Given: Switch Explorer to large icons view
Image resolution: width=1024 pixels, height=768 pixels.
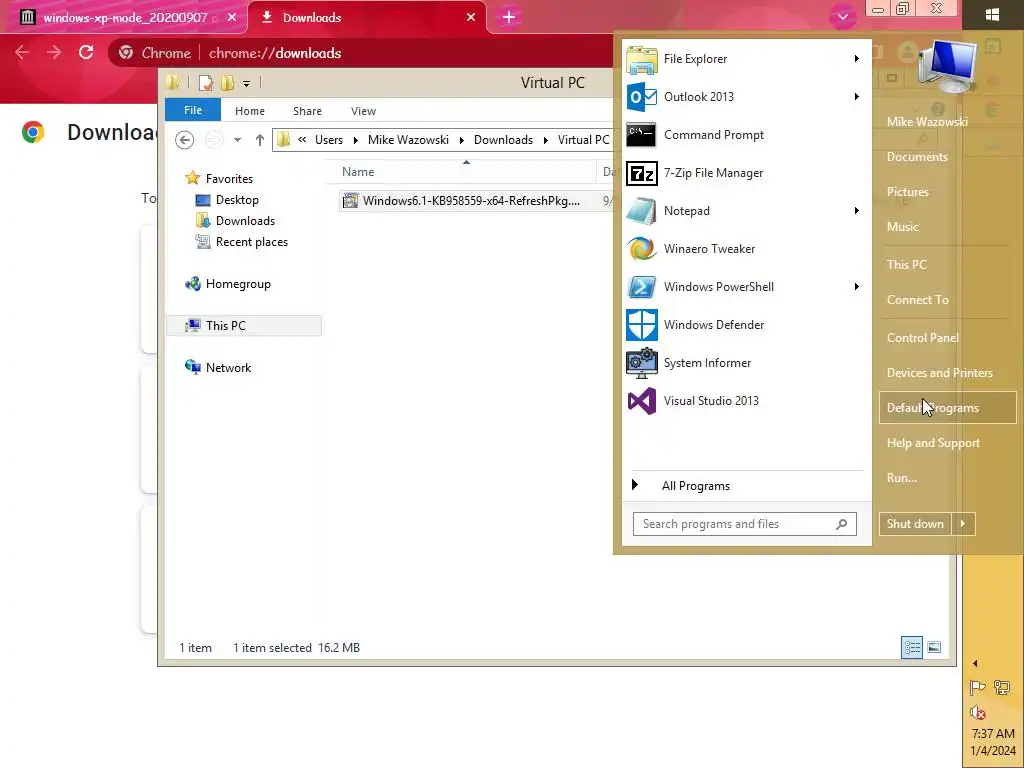Looking at the screenshot, I should point(935,647).
